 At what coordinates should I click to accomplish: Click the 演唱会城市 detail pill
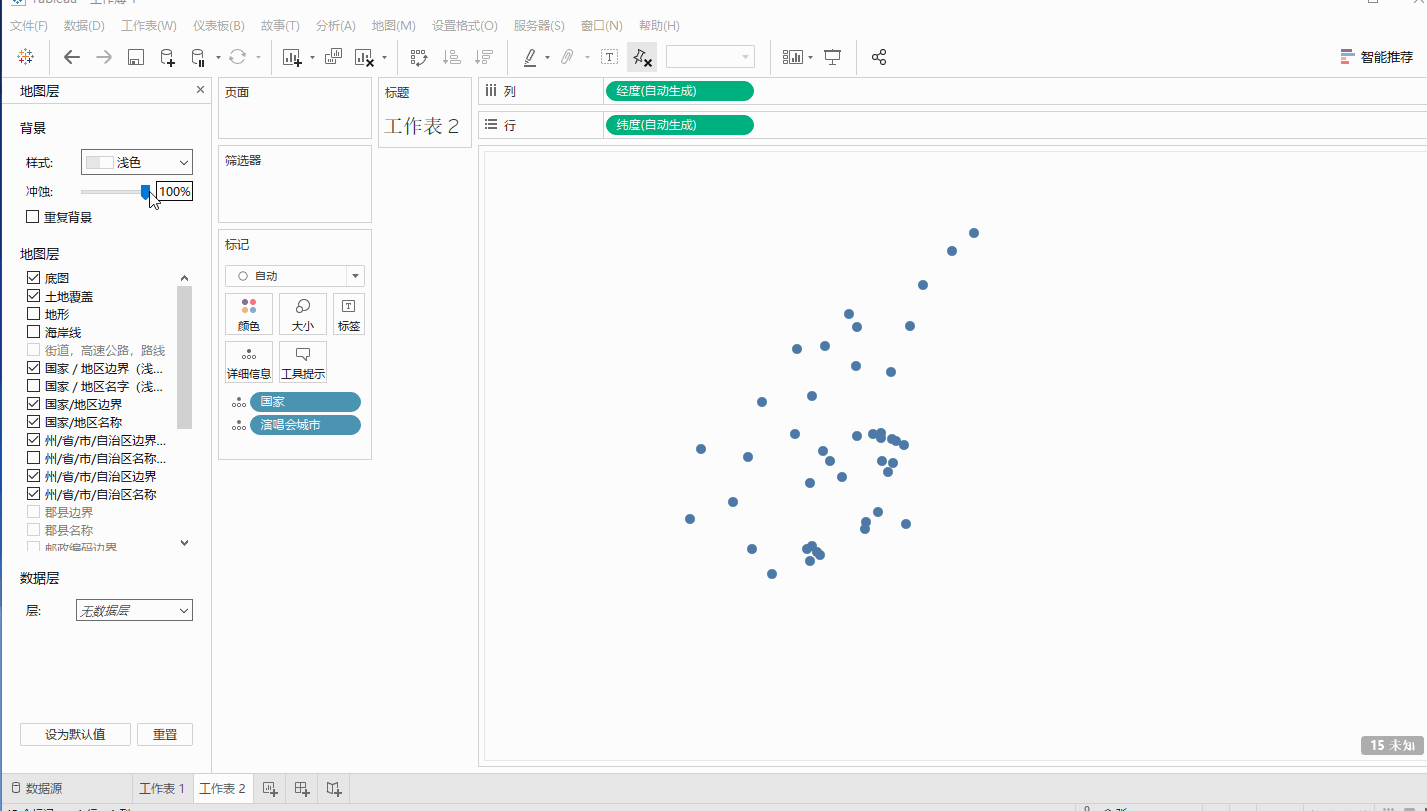click(305, 425)
